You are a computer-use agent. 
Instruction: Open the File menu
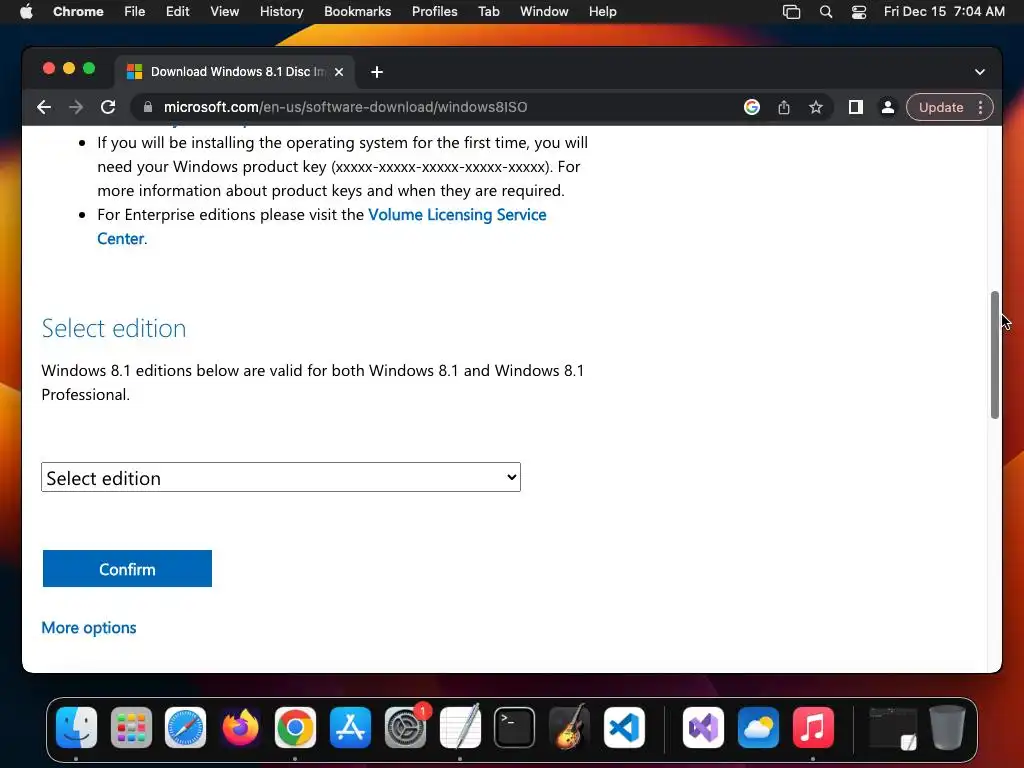click(x=135, y=11)
